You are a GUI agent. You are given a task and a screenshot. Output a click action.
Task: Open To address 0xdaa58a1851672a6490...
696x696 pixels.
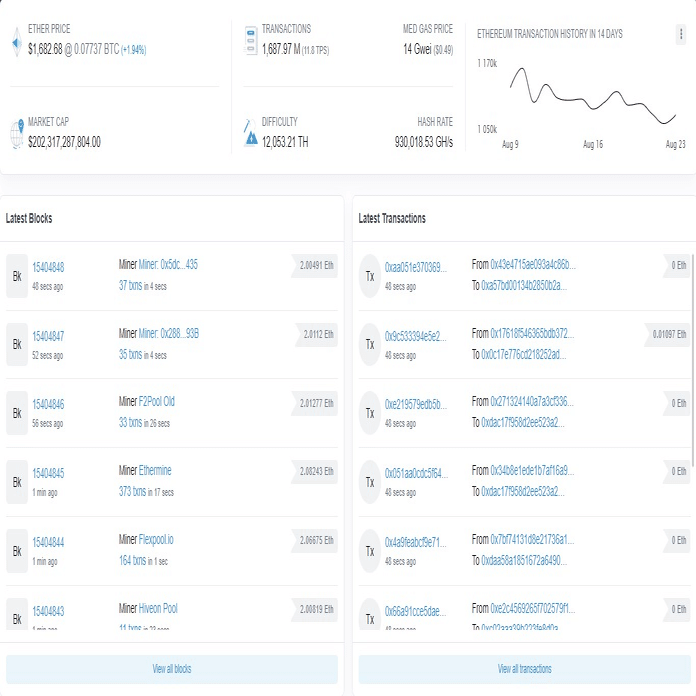tap(524, 560)
